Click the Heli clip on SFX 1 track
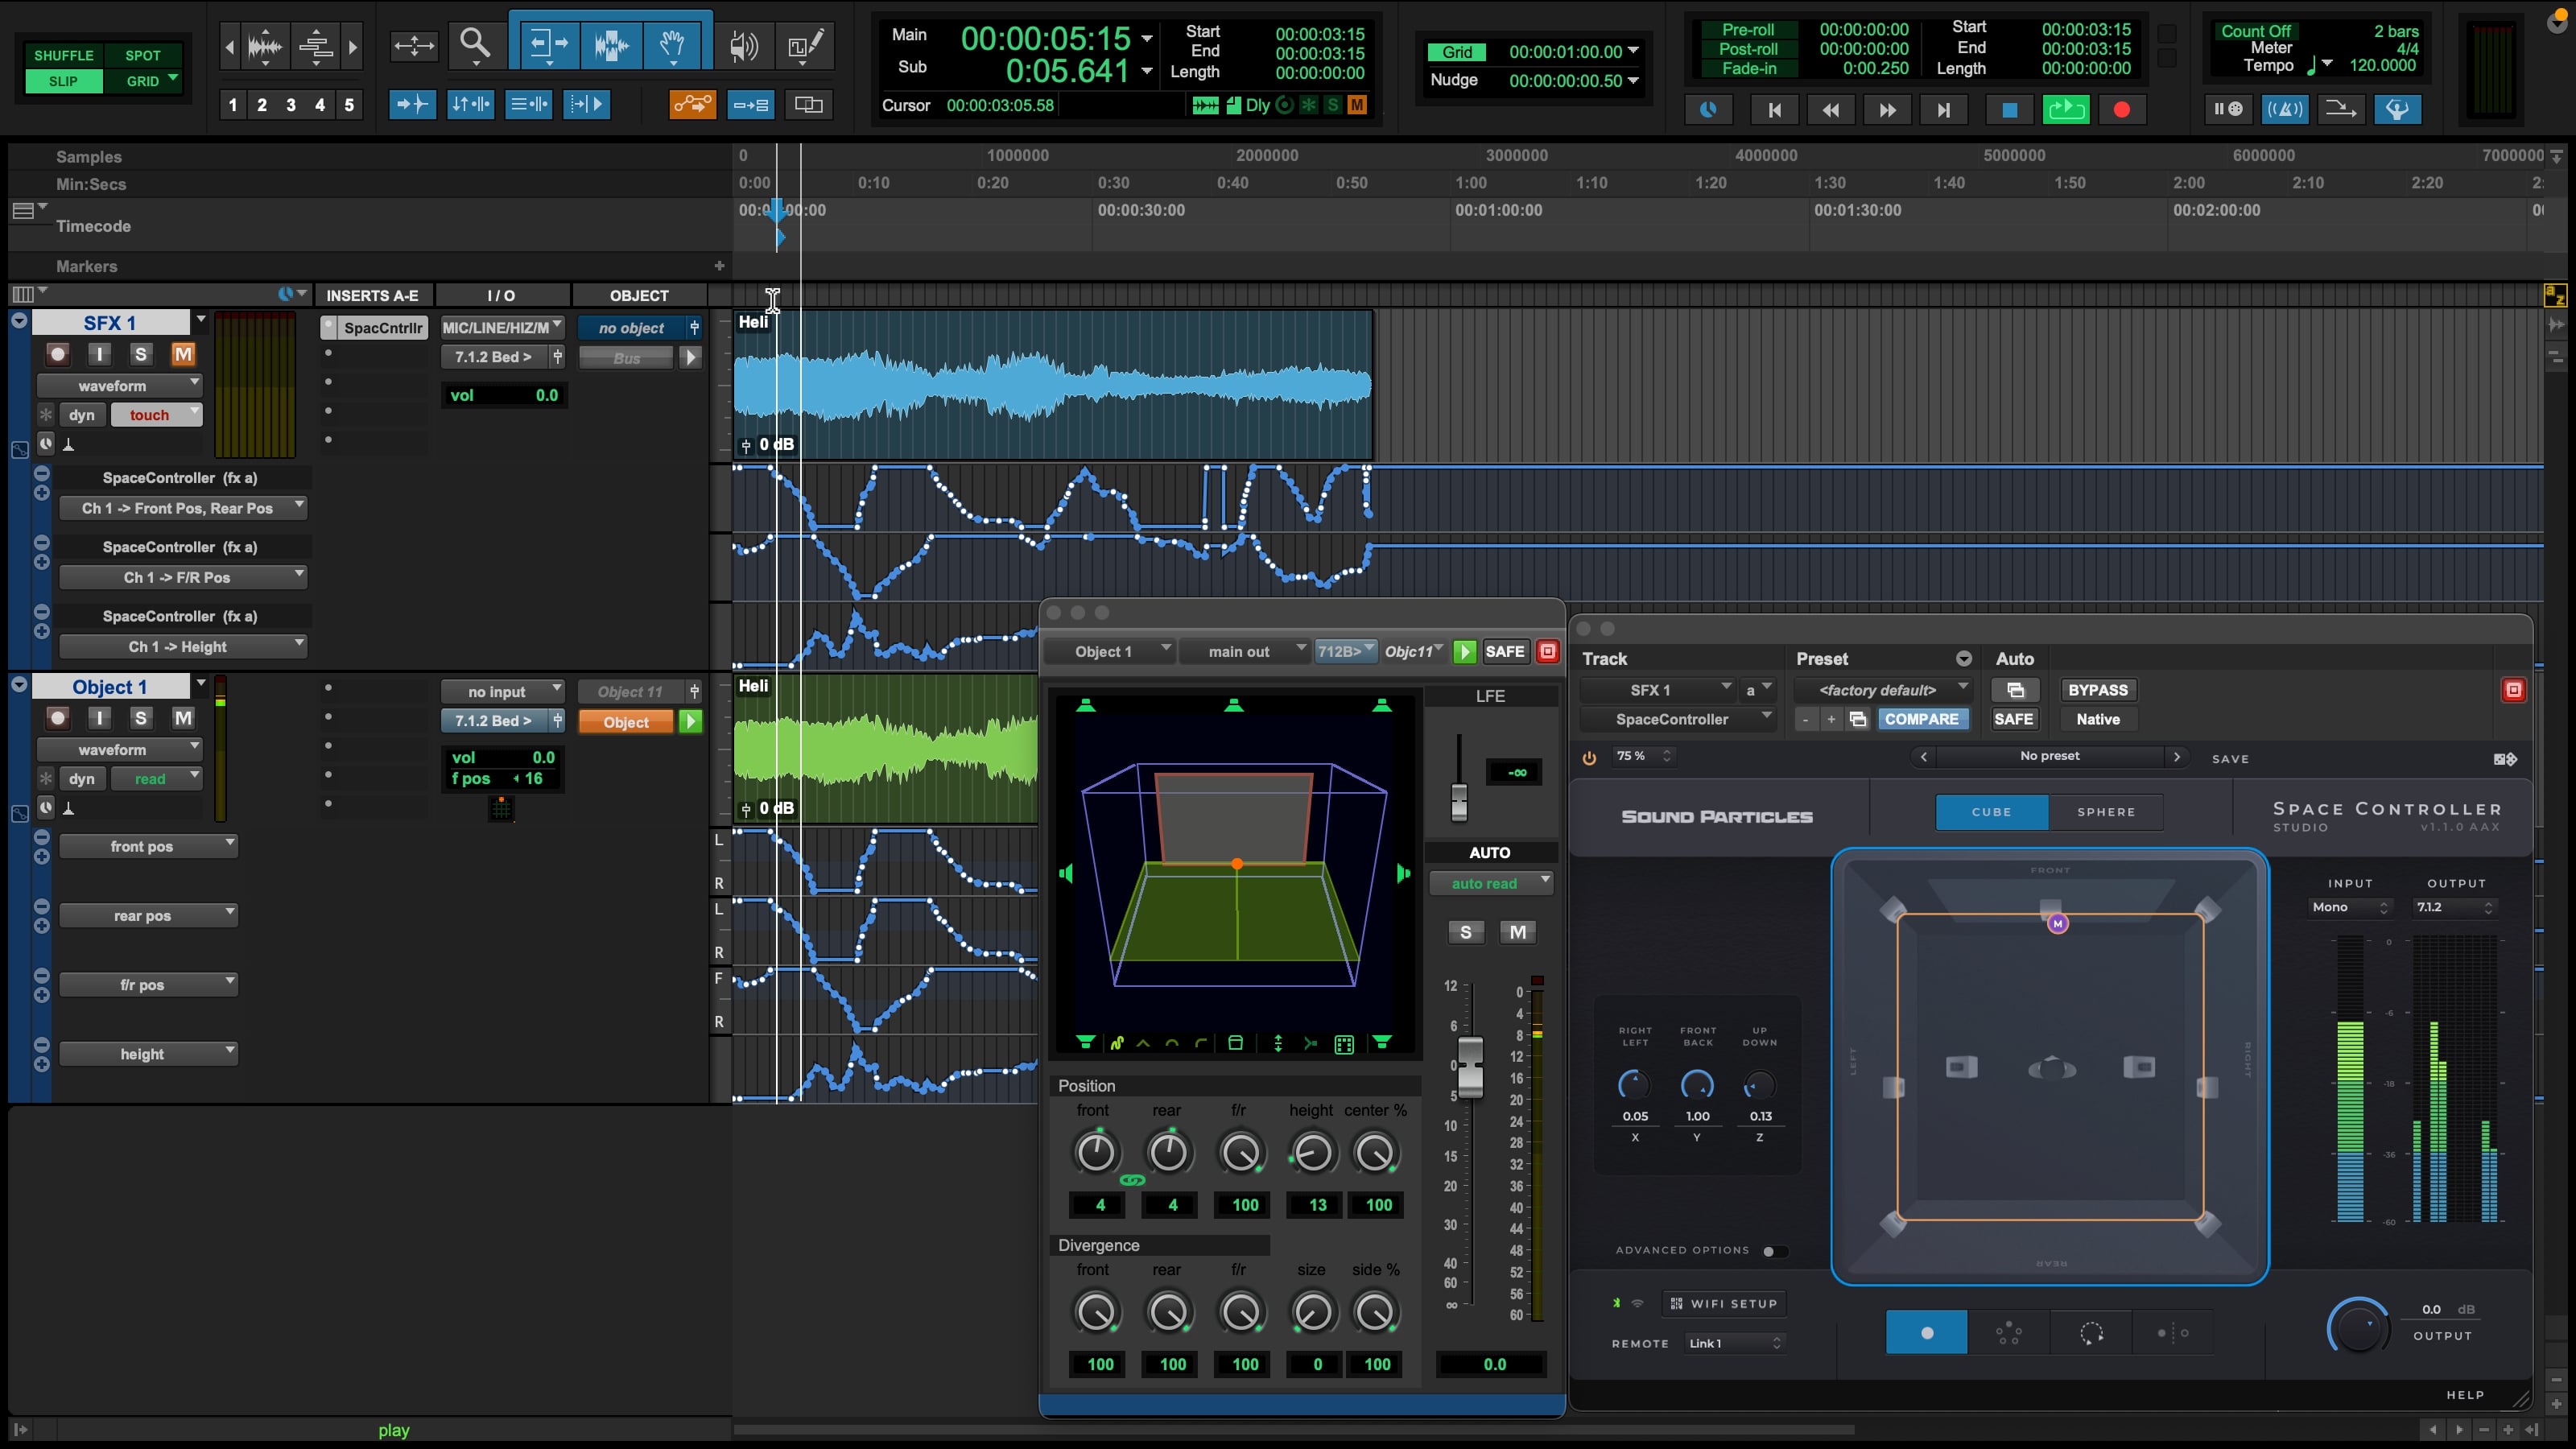 1050,385
